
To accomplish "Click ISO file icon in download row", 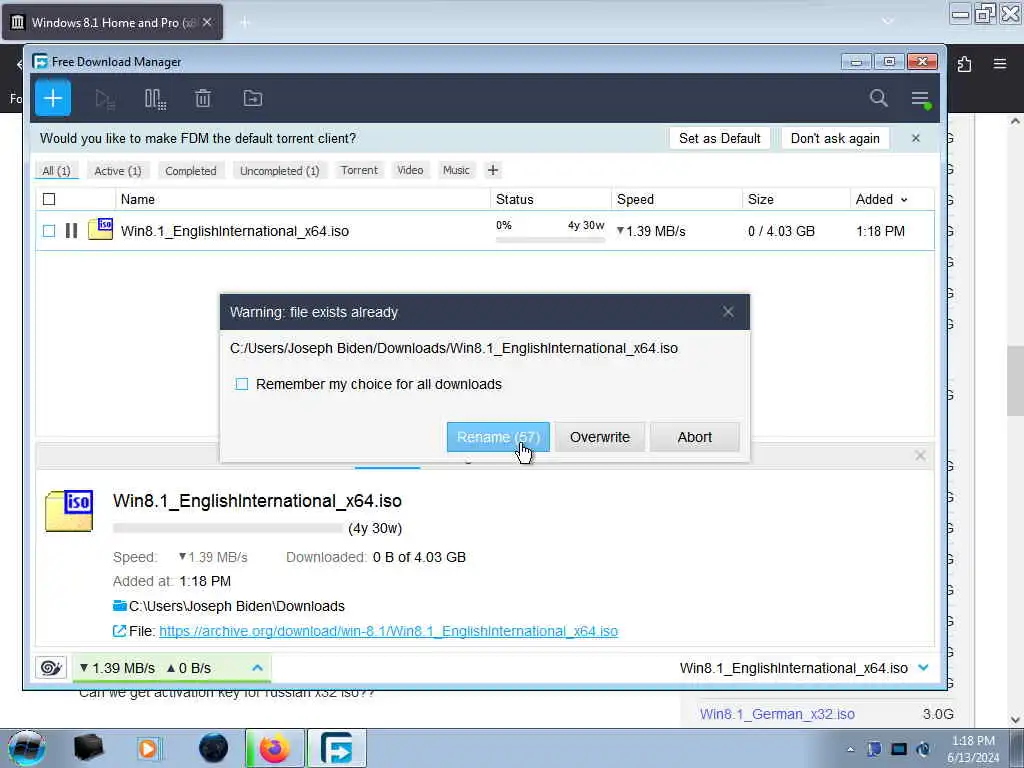I will click(x=101, y=229).
